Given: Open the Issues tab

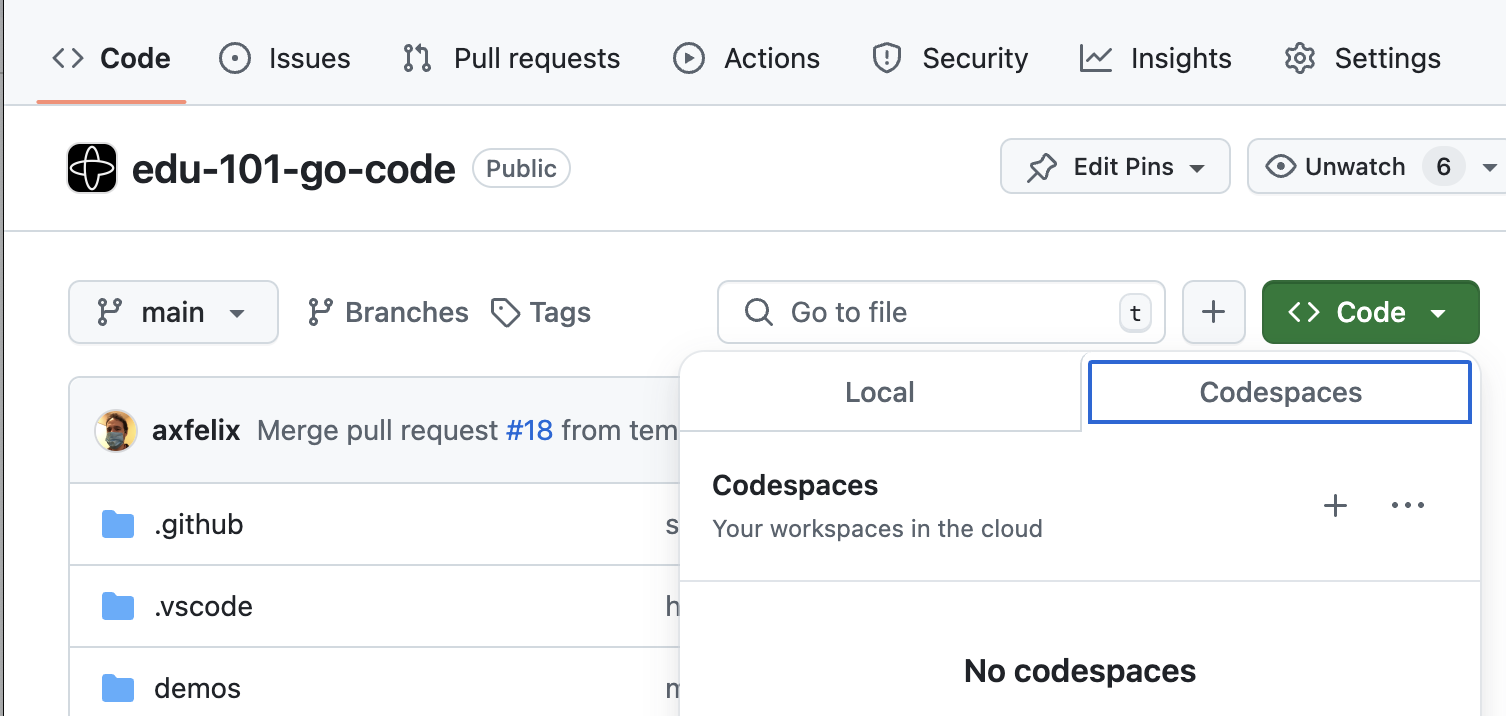Looking at the screenshot, I should pyautogui.click(x=285, y=59).
